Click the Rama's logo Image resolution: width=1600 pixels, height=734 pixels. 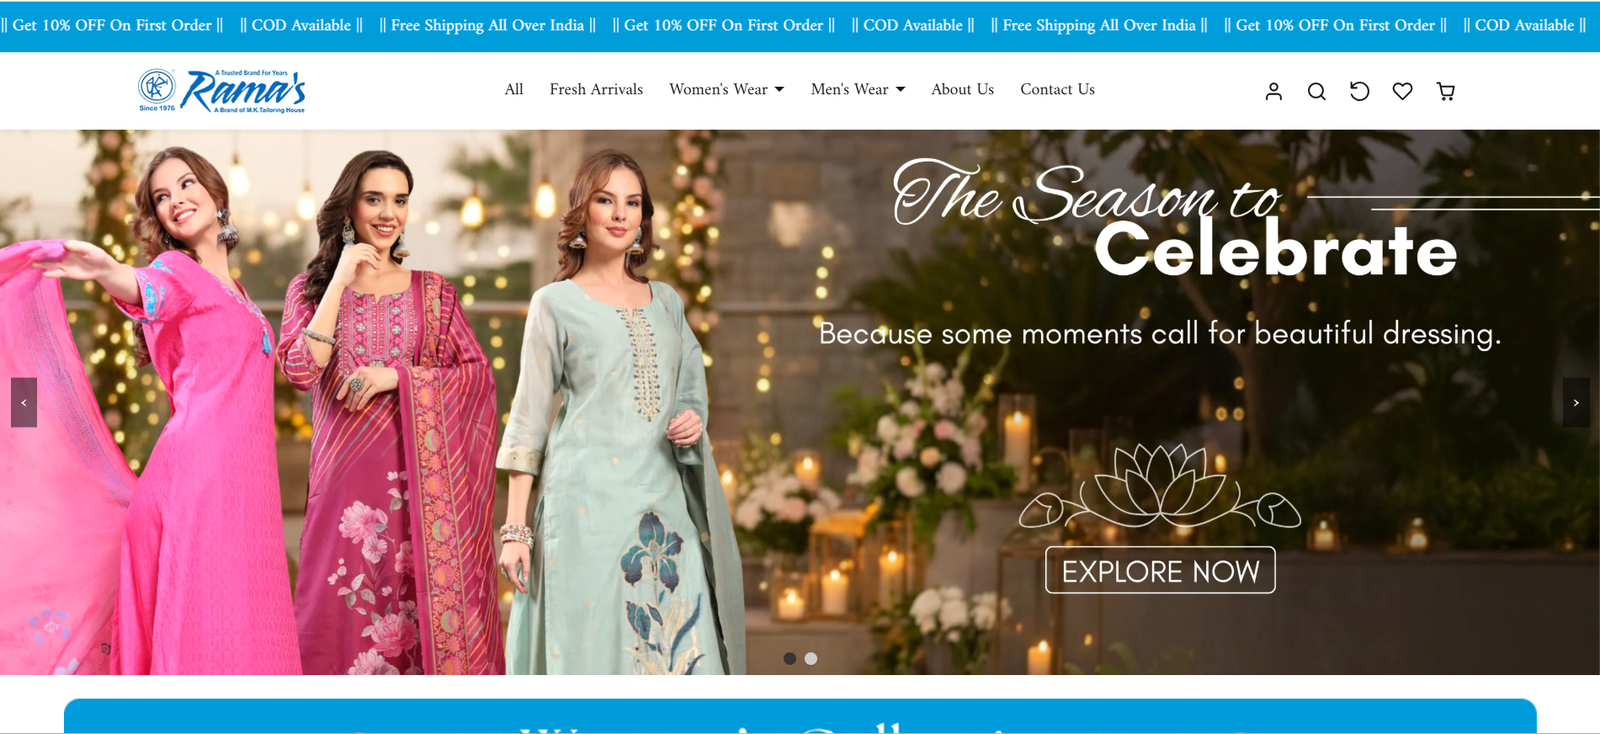[x=222, y=91]
